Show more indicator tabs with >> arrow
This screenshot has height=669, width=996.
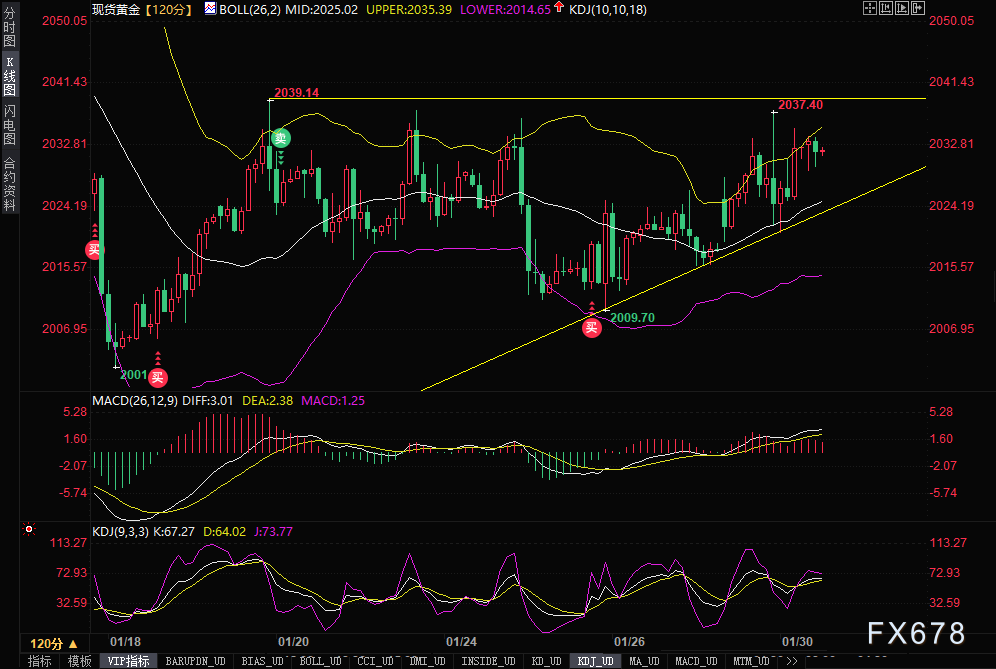point(791,661)
